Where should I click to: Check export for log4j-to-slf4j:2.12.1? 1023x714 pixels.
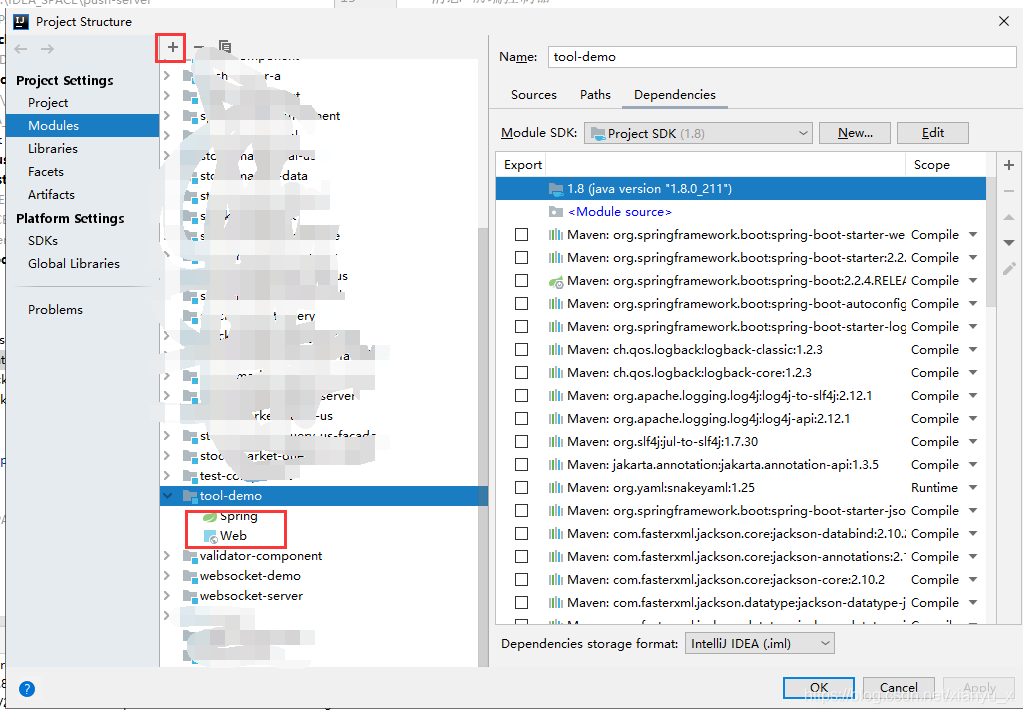pos(521,396)
